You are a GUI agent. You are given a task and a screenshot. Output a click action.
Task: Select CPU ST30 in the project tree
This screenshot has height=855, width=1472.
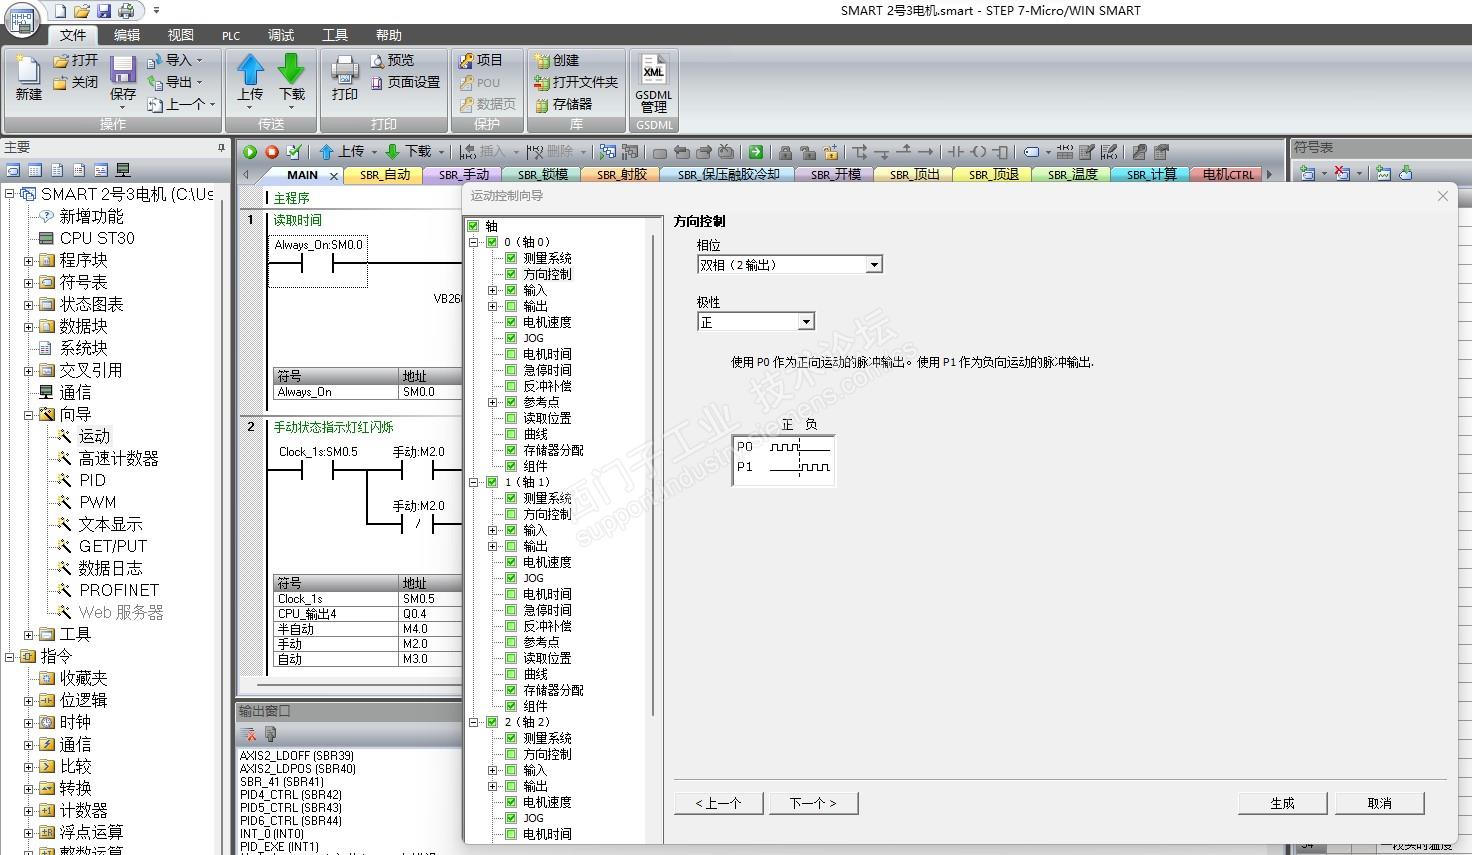point(96,238)
